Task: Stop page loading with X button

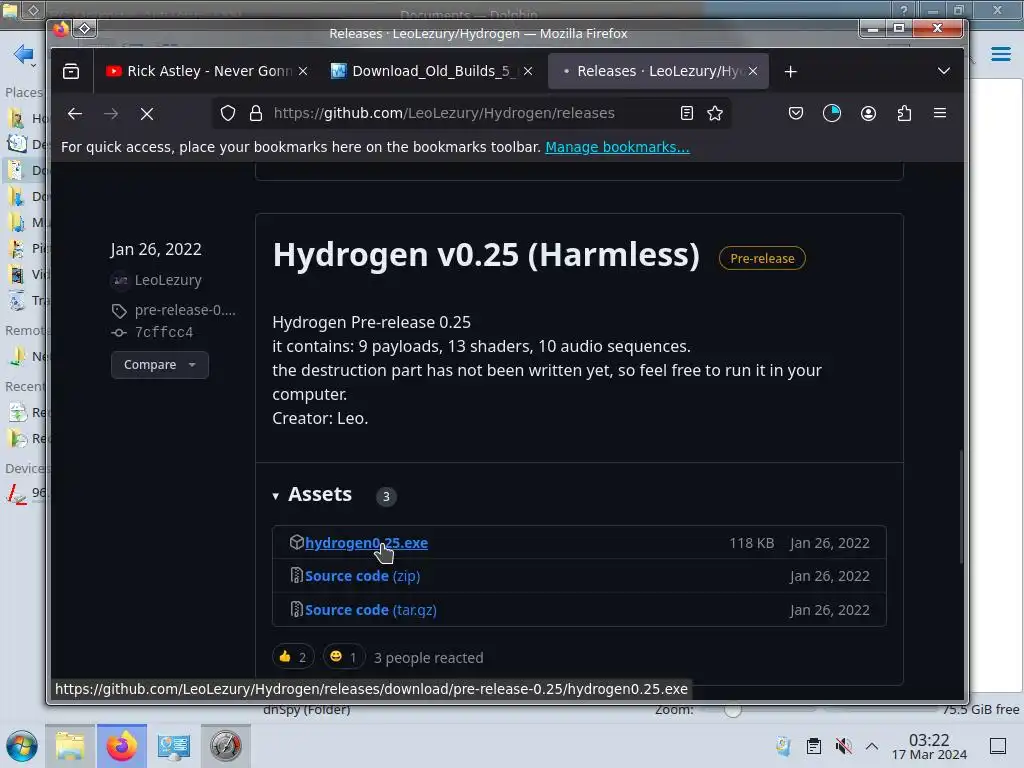Action: click(147, 114)
